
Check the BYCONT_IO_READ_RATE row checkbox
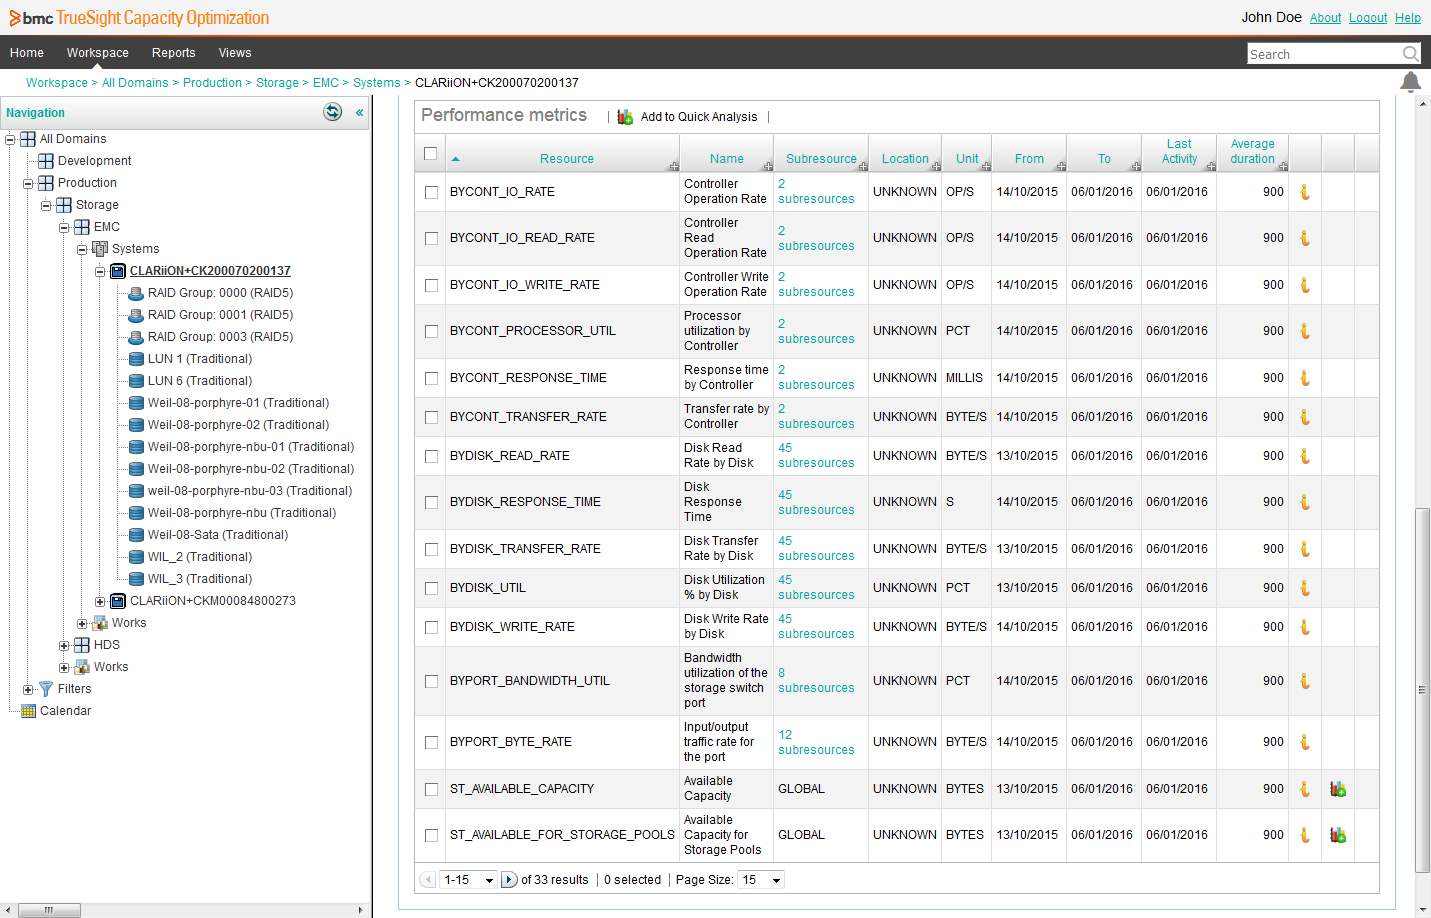point(431,238)
